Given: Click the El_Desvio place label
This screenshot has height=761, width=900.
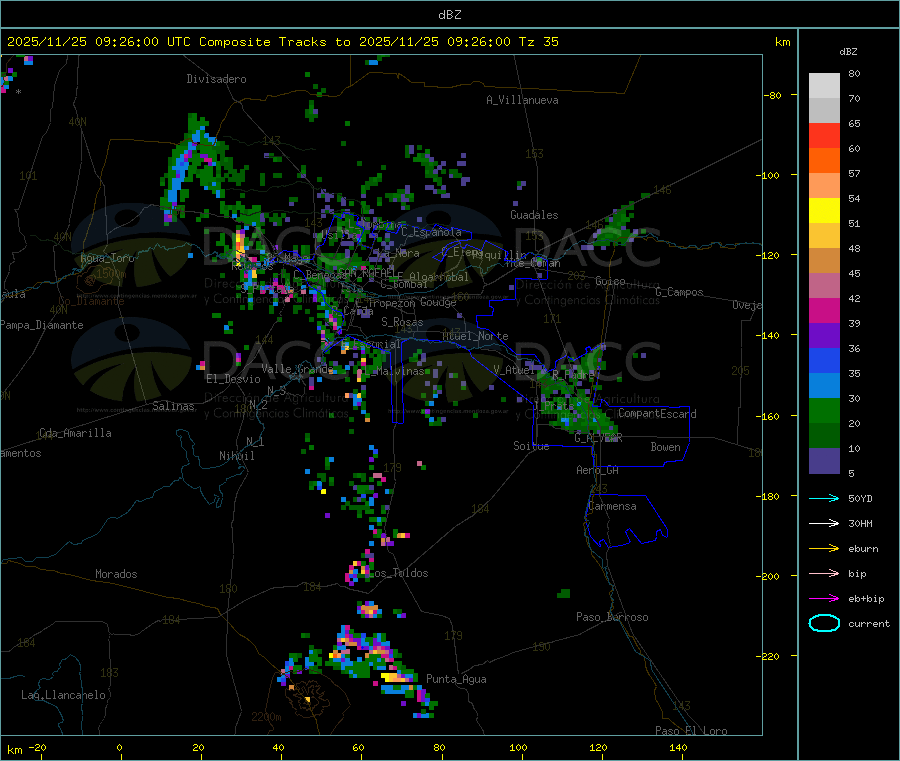Looking at the screenshot, I should pyautogui.click(x=233, y=379).
